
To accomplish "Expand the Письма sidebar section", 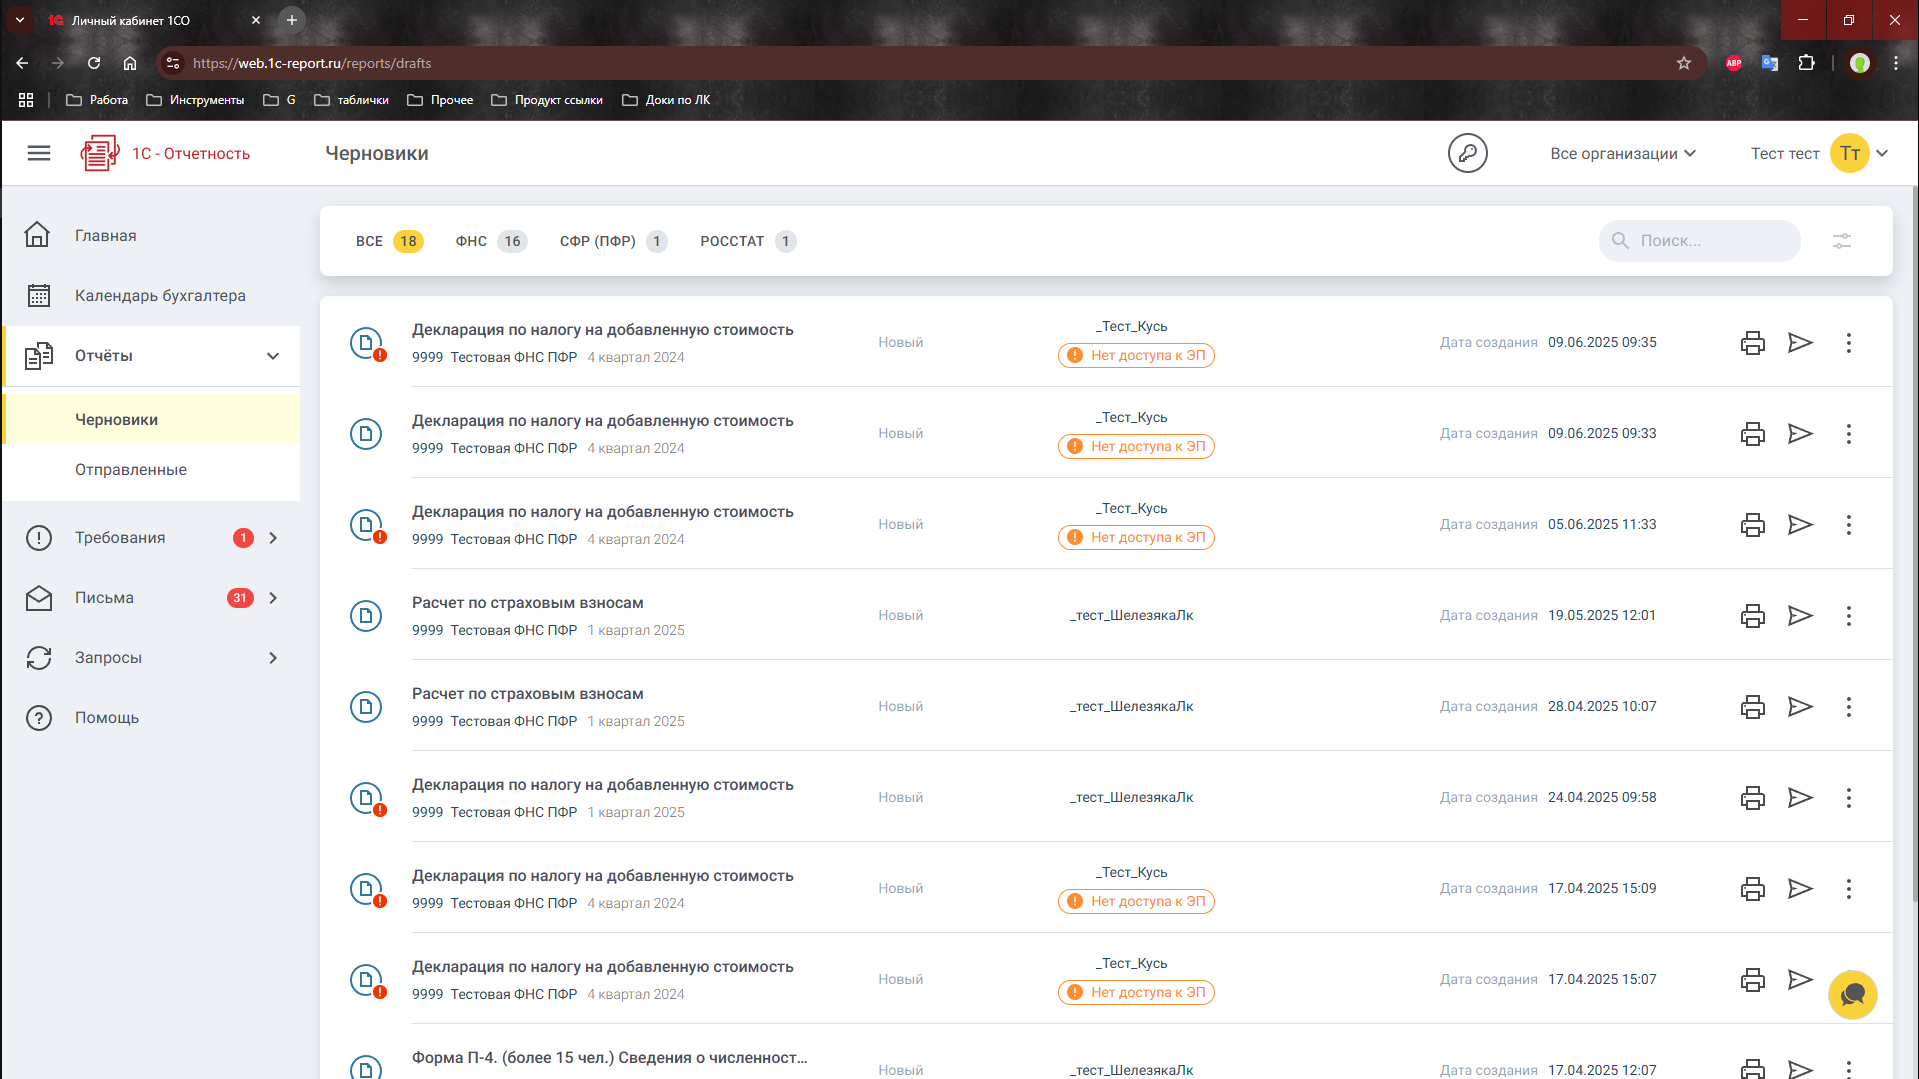I will click(272, 598).
